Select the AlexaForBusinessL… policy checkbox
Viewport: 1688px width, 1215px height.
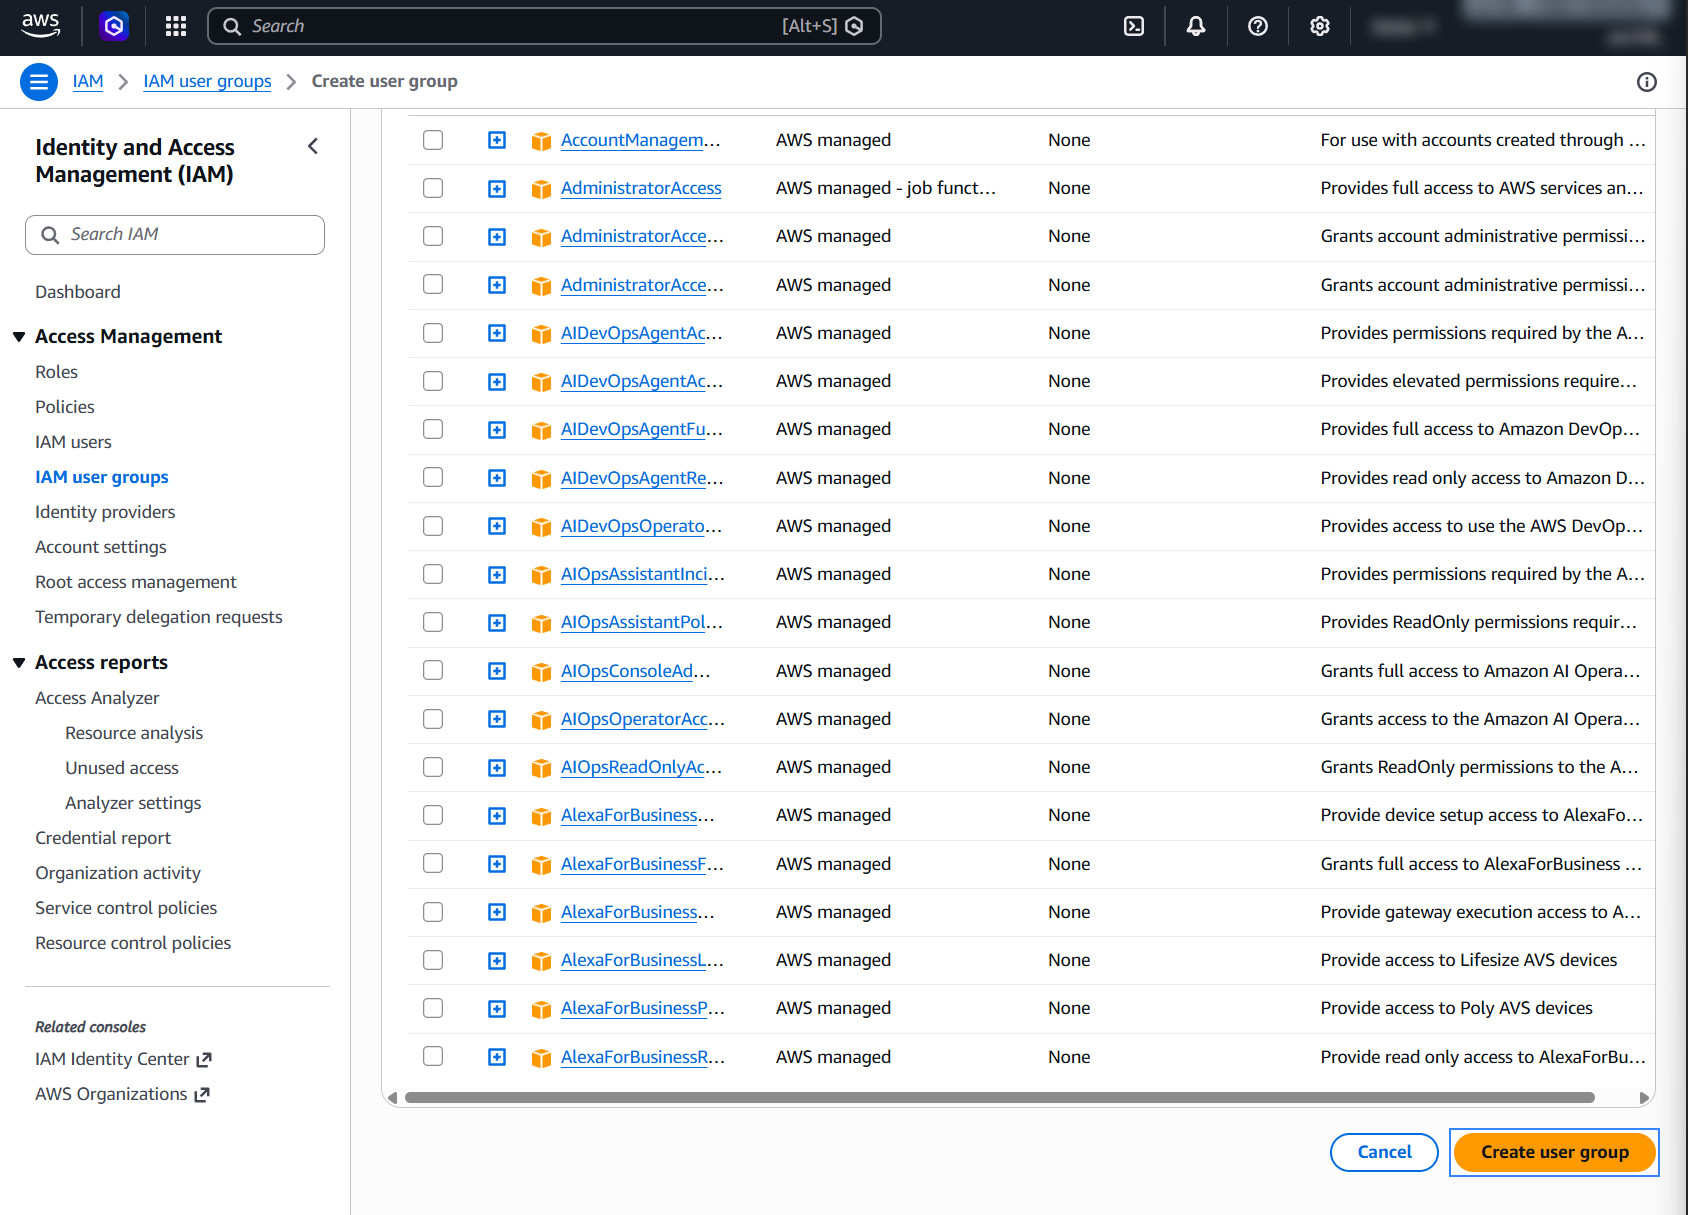433,960
